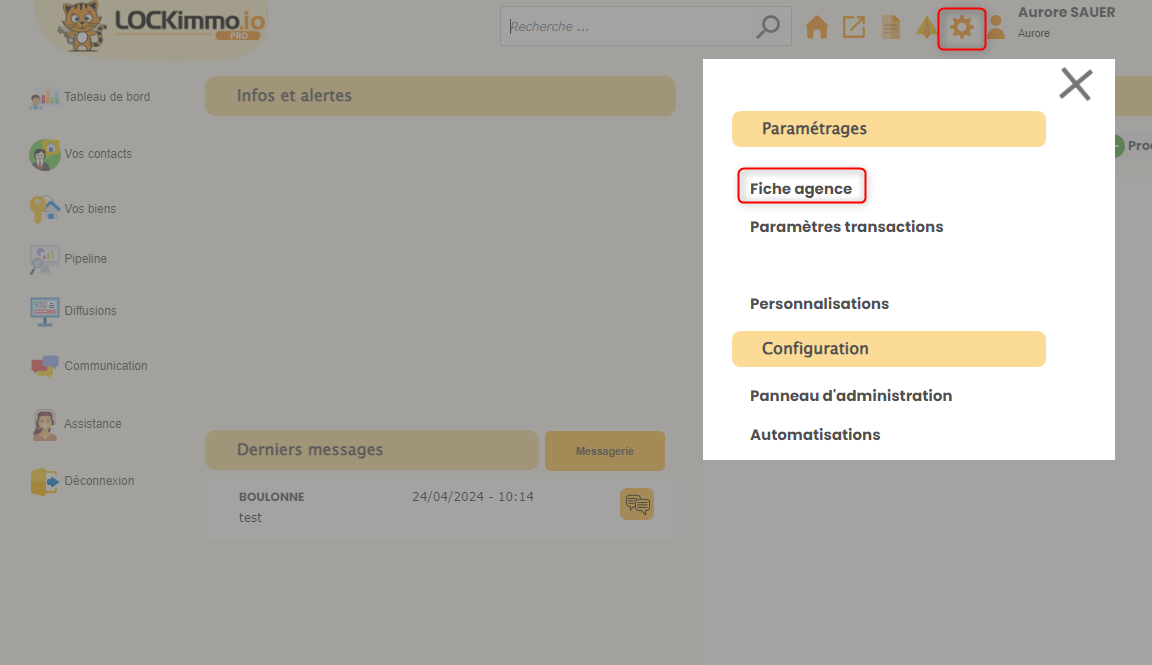1152x665 pixels.
Task: Click the Assistance headset icon
Action: [44, 425]
